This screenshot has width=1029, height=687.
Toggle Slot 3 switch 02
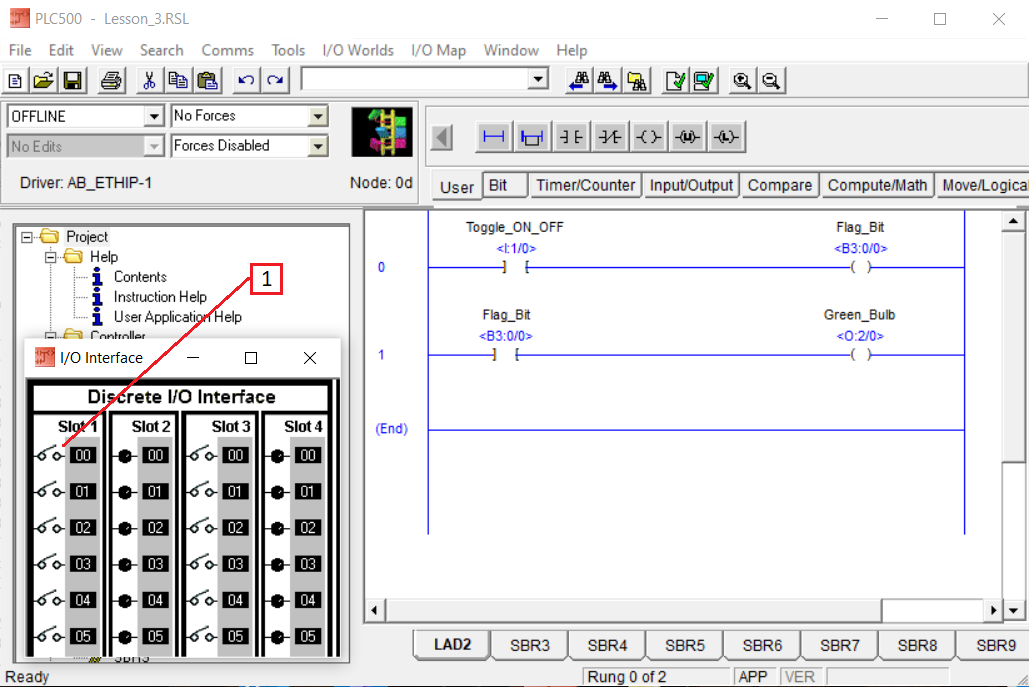pyautogui.click(x=202, y=526)
